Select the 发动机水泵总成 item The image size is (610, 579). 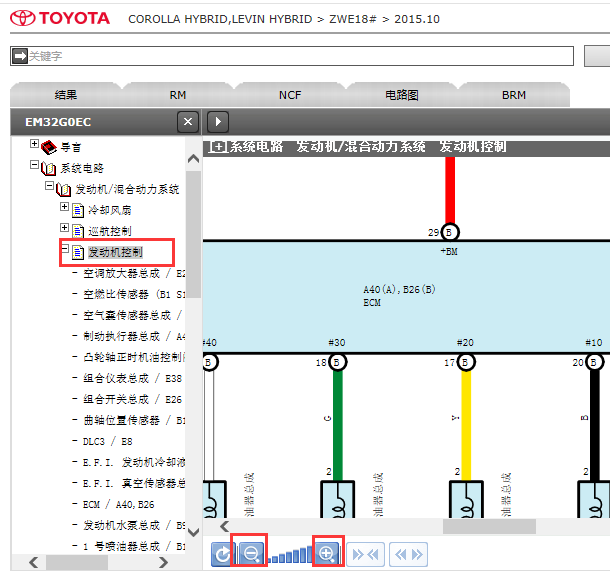click(134, 526)
